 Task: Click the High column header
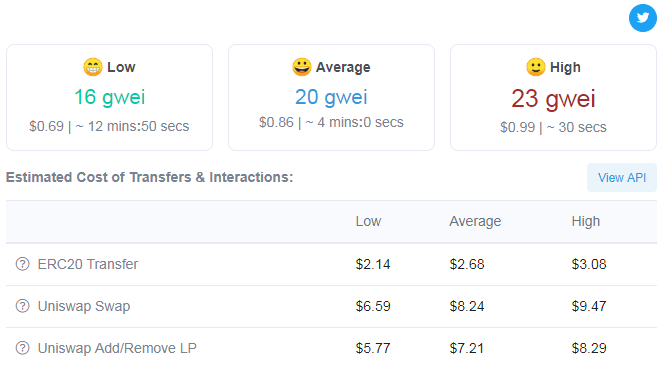click(585, 221)
